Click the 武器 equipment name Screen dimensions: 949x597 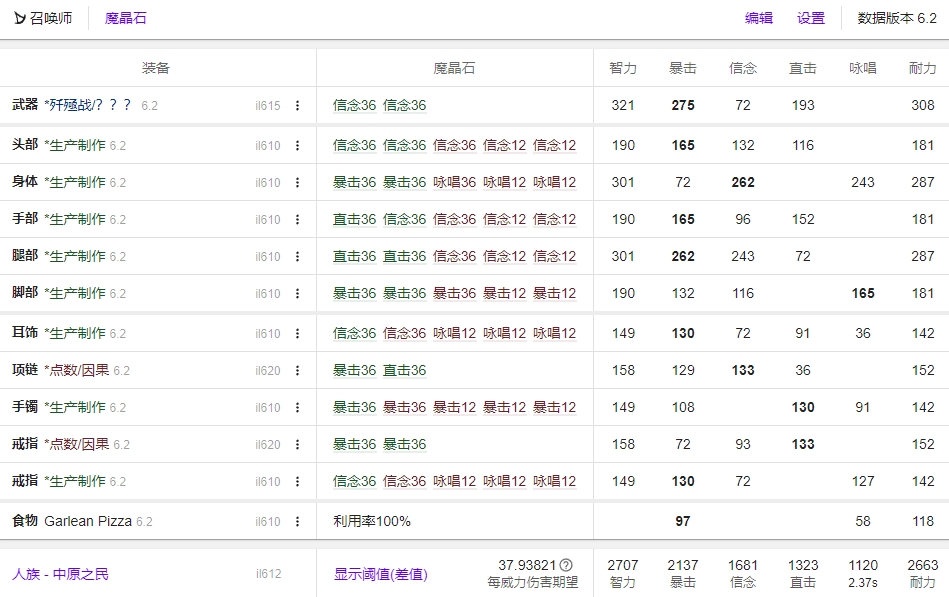point(88,105)
